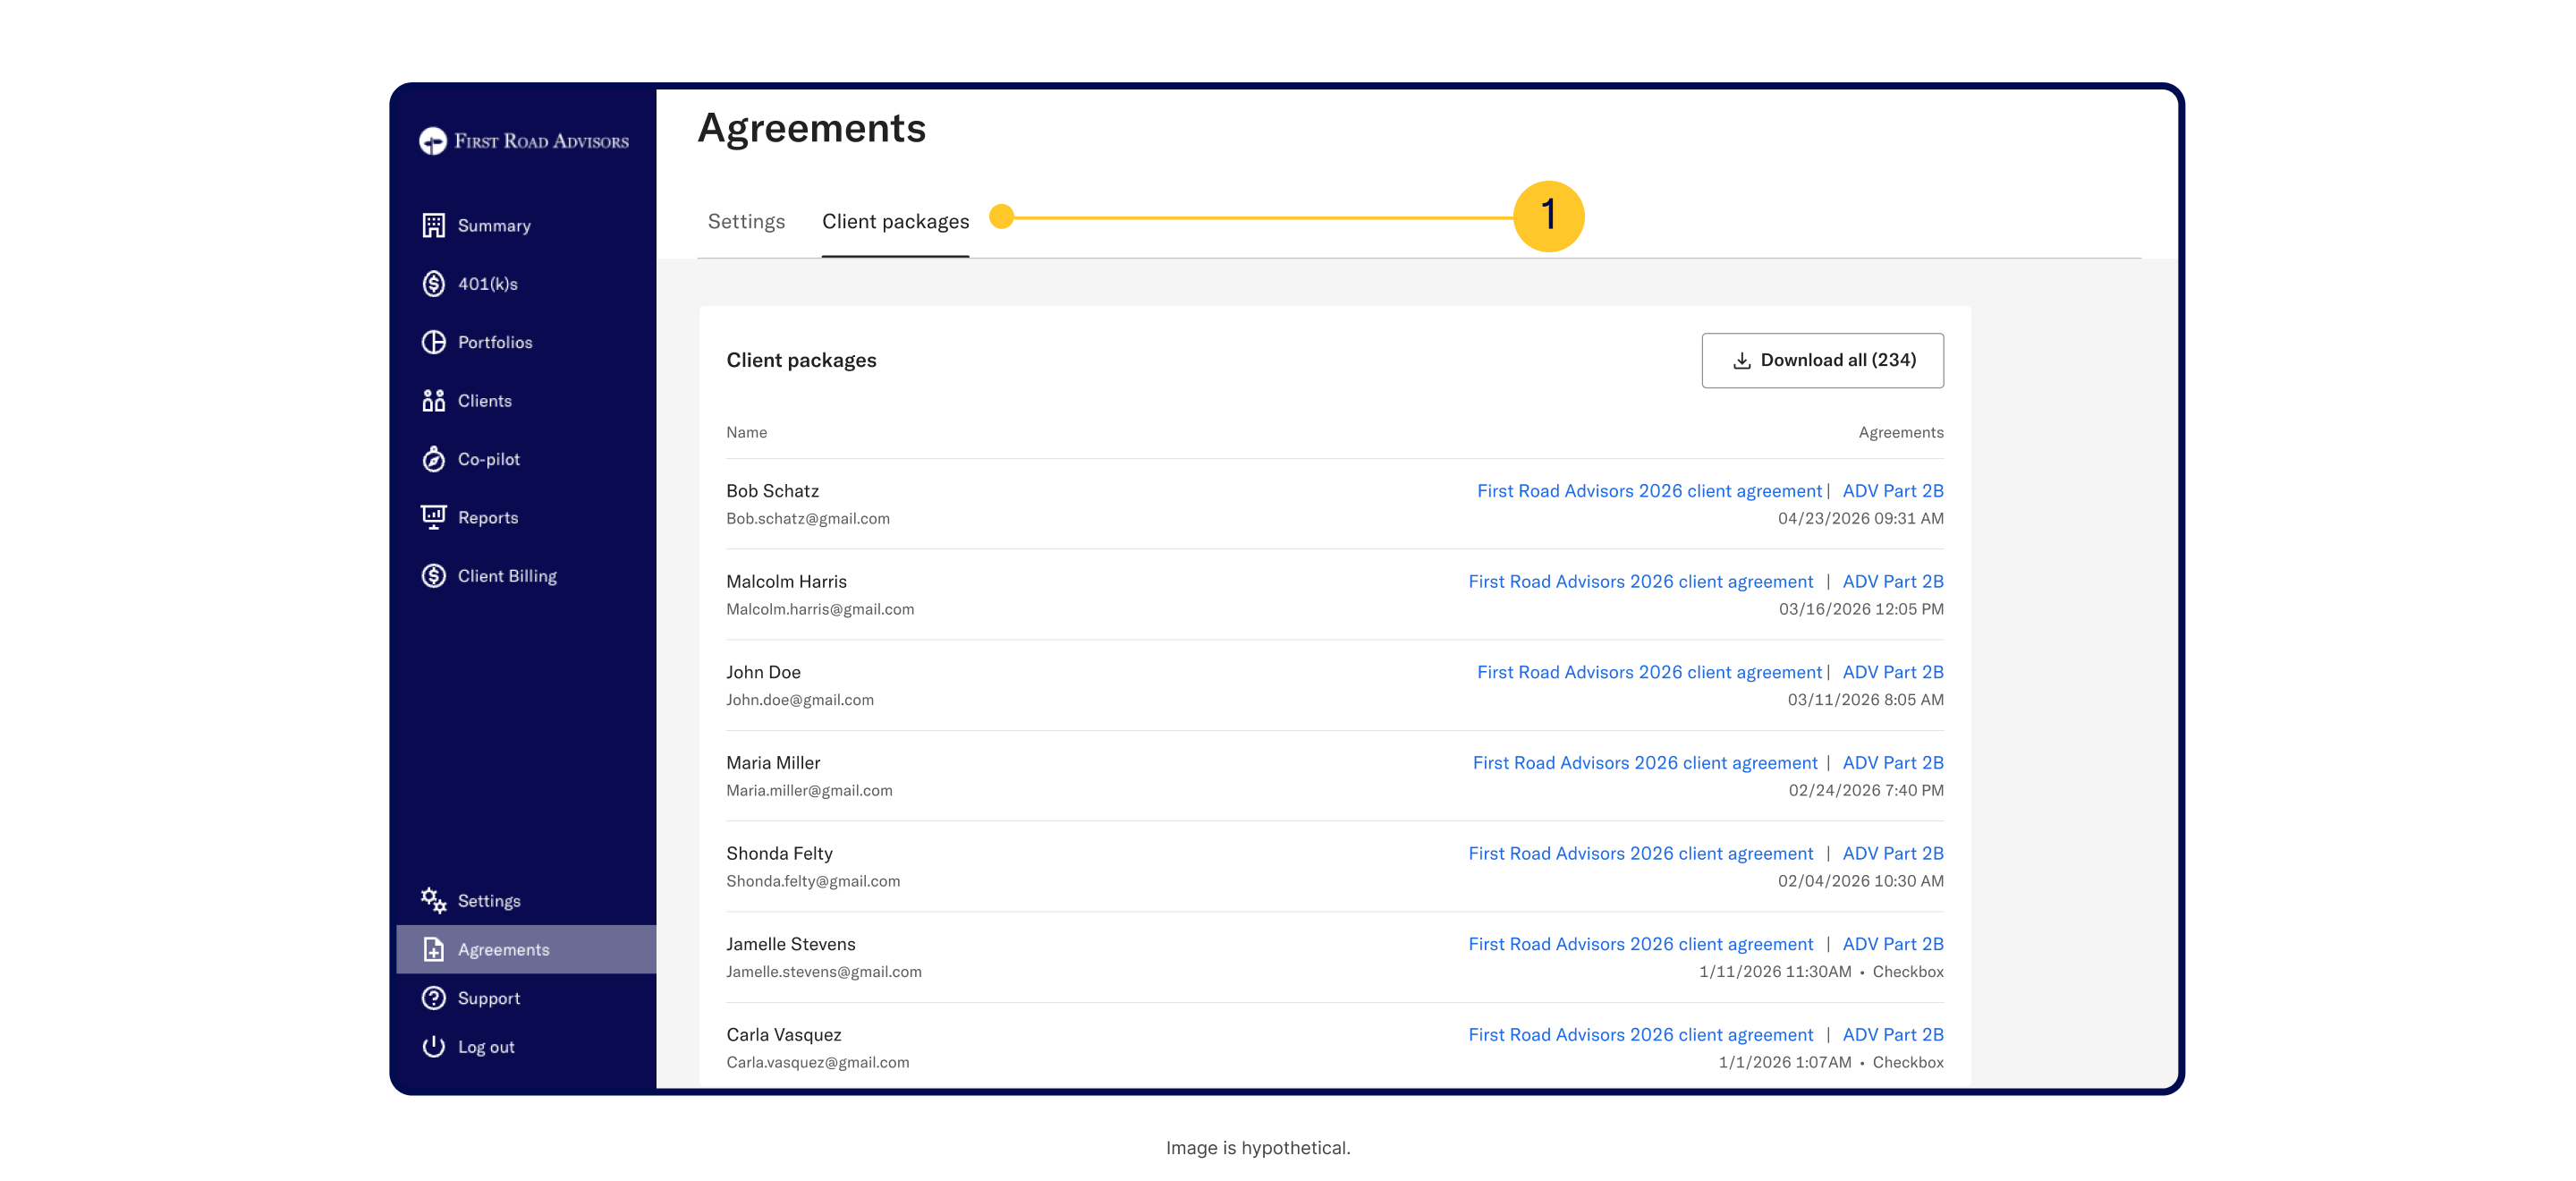Click the name Carla Vasquez
Screen dimensions: 2576x1181
[783, 1035]
